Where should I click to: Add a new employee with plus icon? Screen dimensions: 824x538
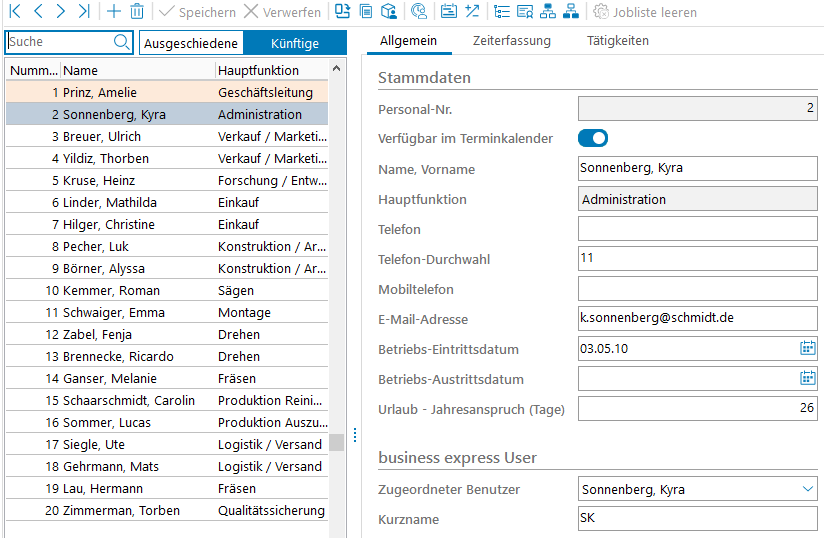pyautogui.click(x=113, y=12)
